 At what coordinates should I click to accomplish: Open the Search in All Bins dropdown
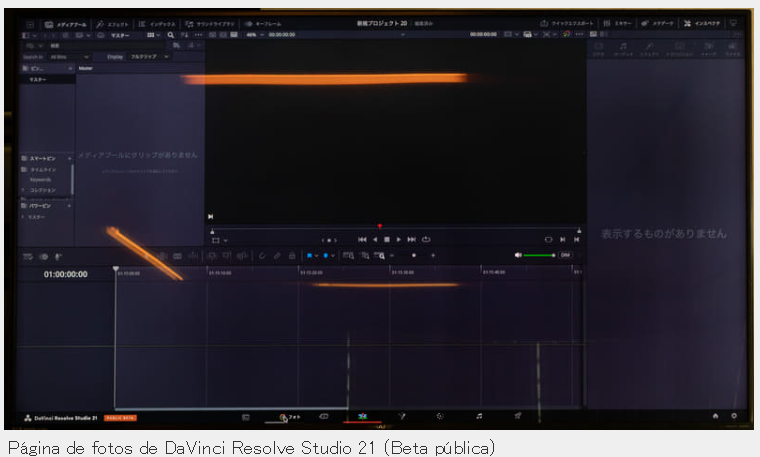(69, 57)
